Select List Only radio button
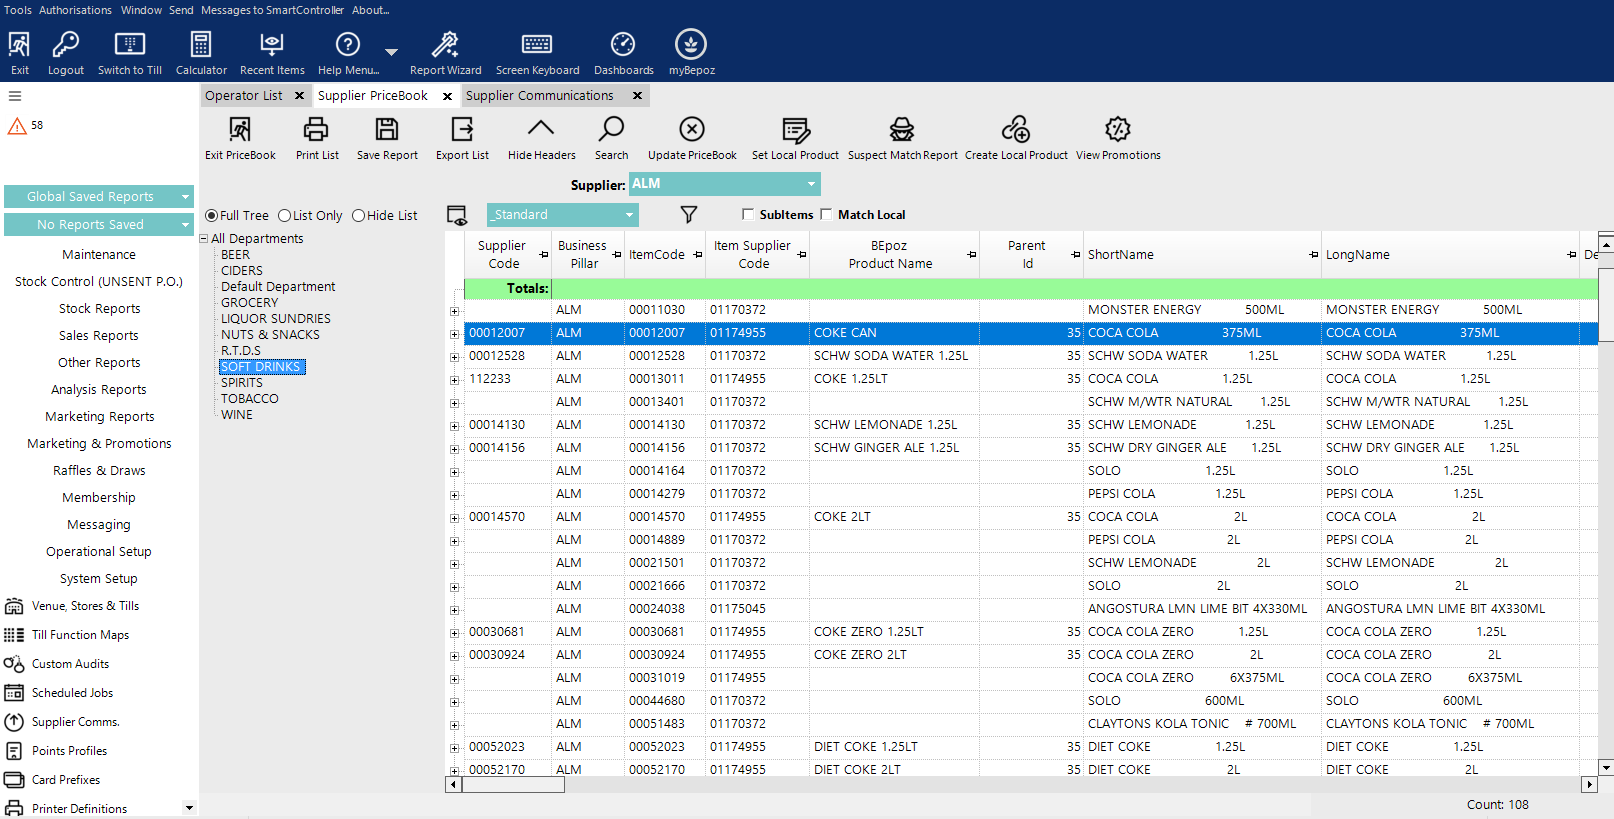 (284, 216)
